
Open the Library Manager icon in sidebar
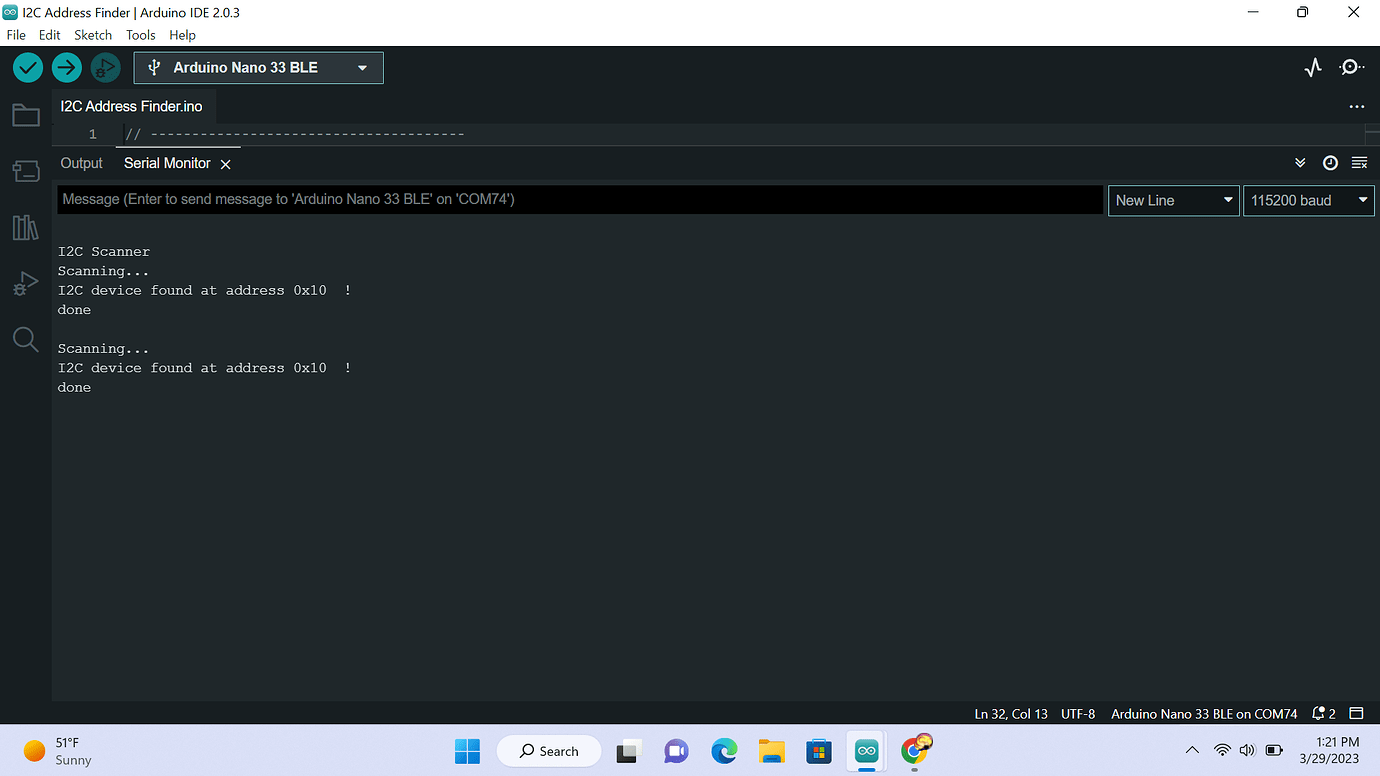click(26, 227)
